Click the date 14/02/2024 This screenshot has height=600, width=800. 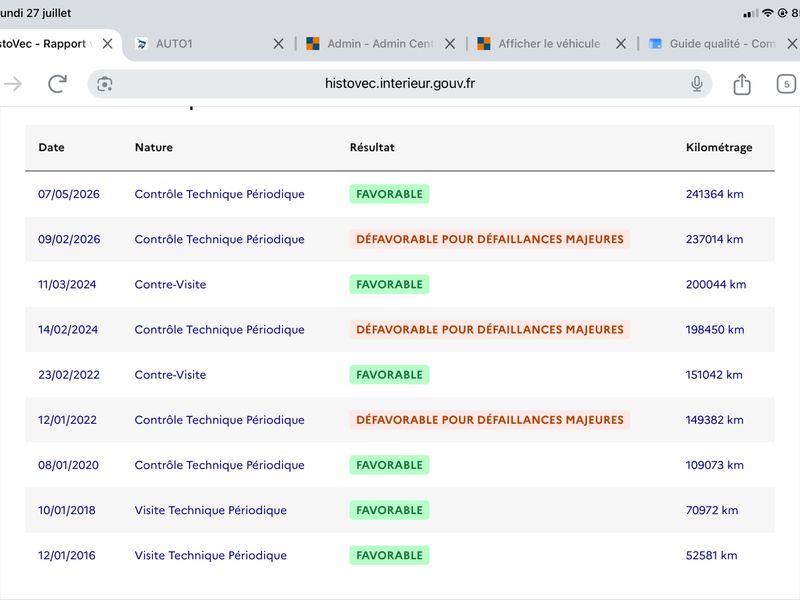[68, 330]
